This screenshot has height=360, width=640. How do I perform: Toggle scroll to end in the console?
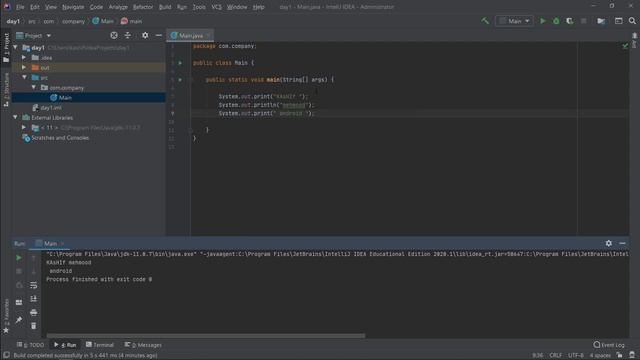coord(33,299)
